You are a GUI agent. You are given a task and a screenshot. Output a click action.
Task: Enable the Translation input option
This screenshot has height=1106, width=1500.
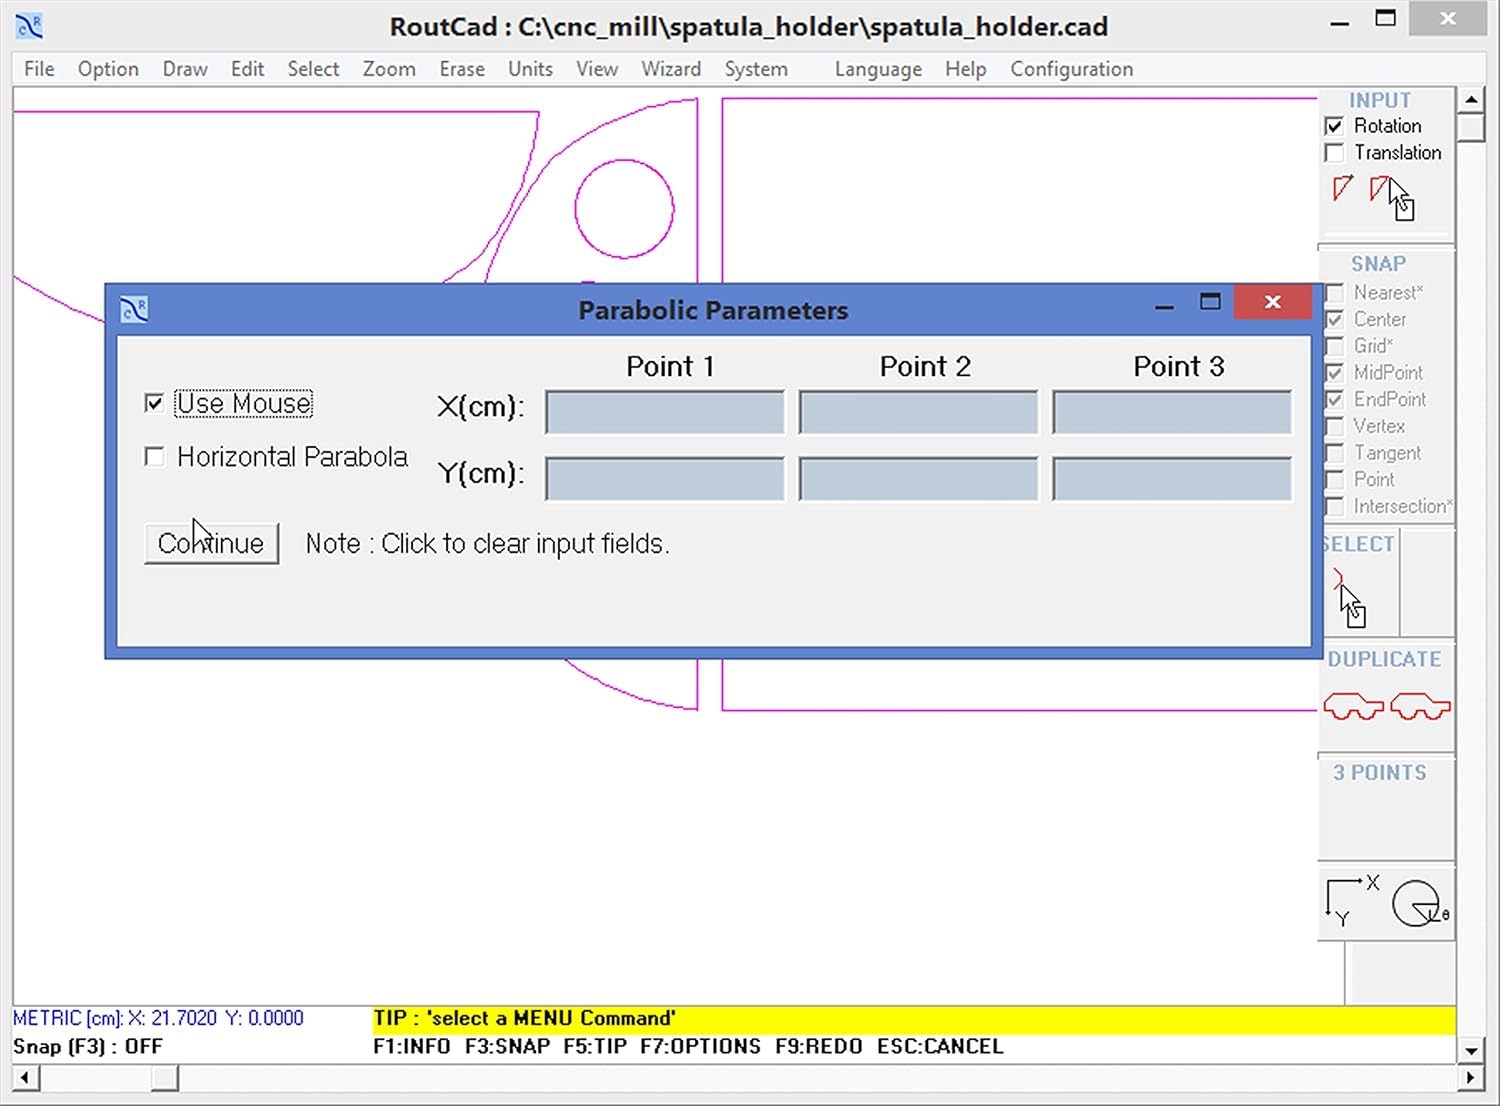[1334, 152]
